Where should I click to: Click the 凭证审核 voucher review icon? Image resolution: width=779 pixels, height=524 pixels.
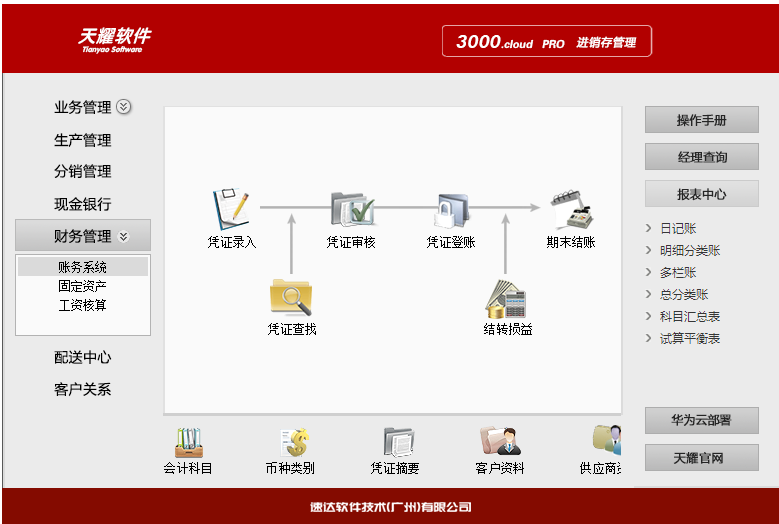(x=351, y=210)
